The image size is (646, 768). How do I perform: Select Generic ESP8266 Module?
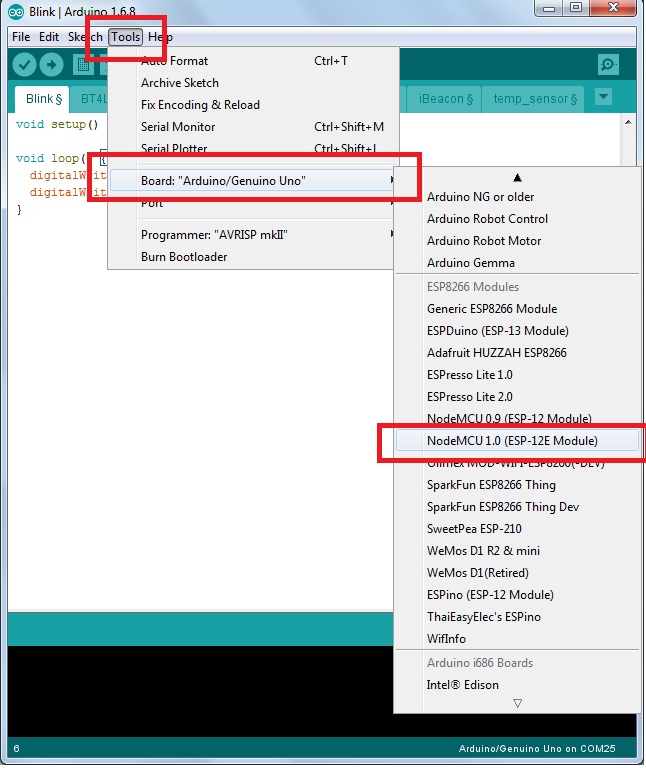tap(517, 309)
